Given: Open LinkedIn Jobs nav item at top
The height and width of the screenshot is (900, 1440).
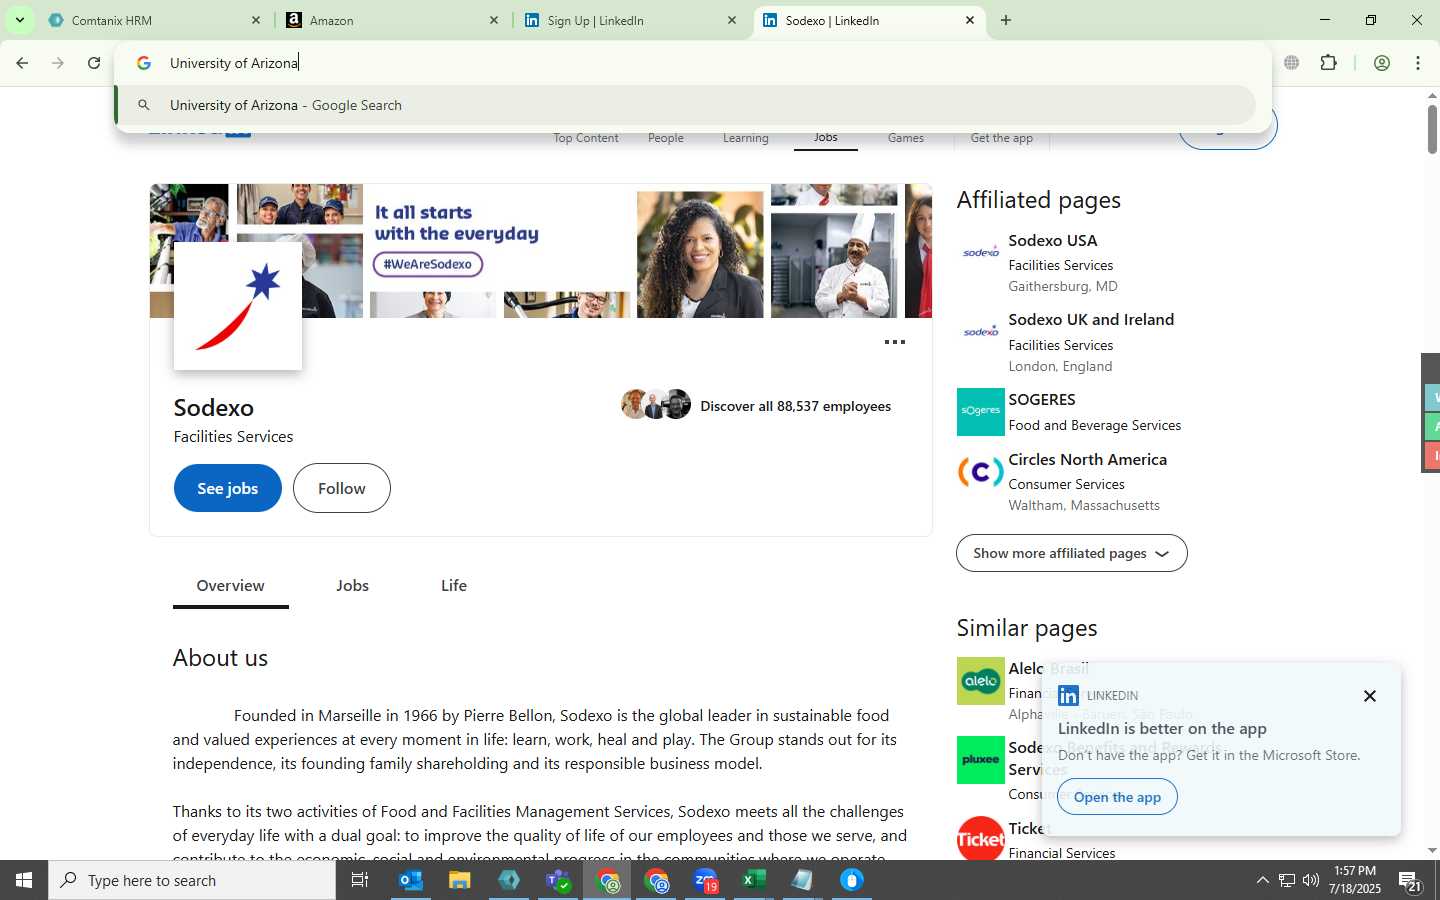Looking at the screenshot, I should [x=826, y=138].
